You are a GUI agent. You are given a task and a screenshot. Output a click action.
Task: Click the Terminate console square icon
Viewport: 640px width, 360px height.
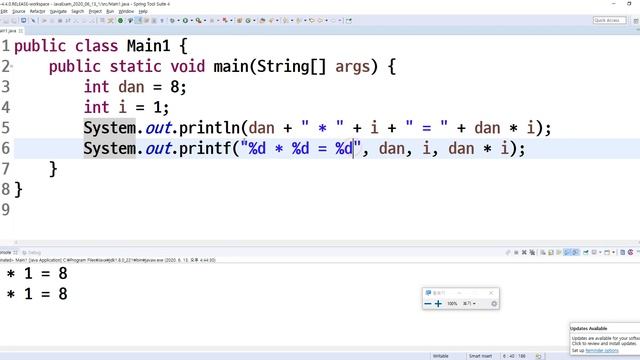[516, 253]
